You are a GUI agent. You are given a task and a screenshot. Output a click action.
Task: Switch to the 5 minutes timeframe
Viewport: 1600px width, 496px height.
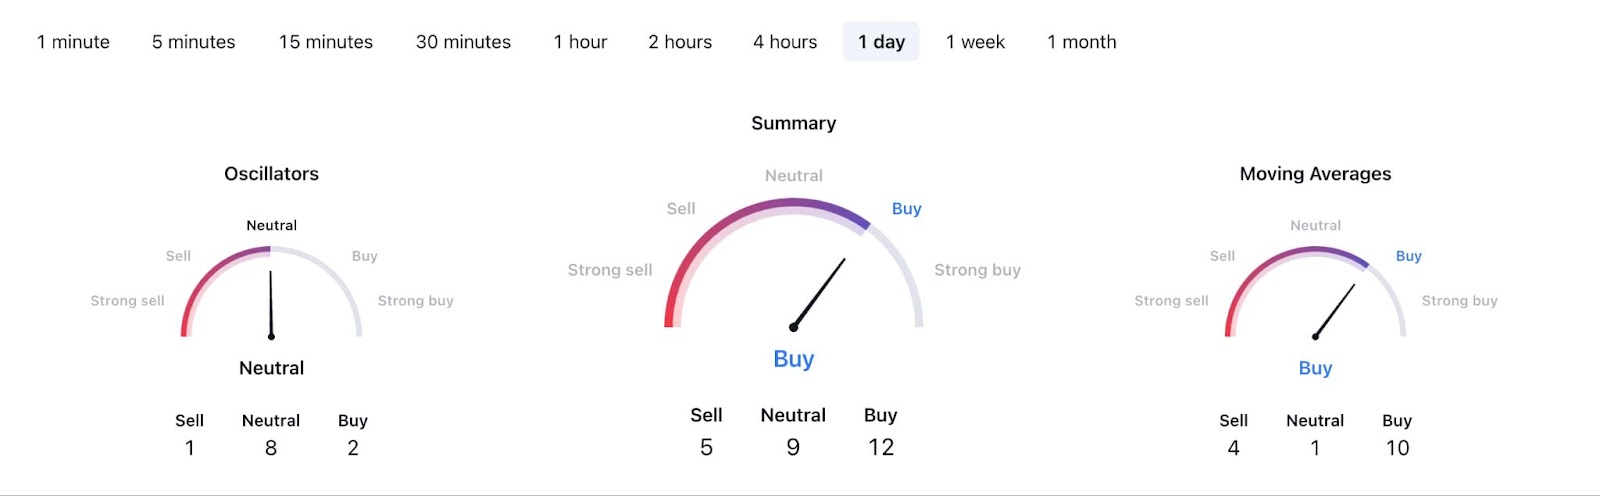(193, 42)
